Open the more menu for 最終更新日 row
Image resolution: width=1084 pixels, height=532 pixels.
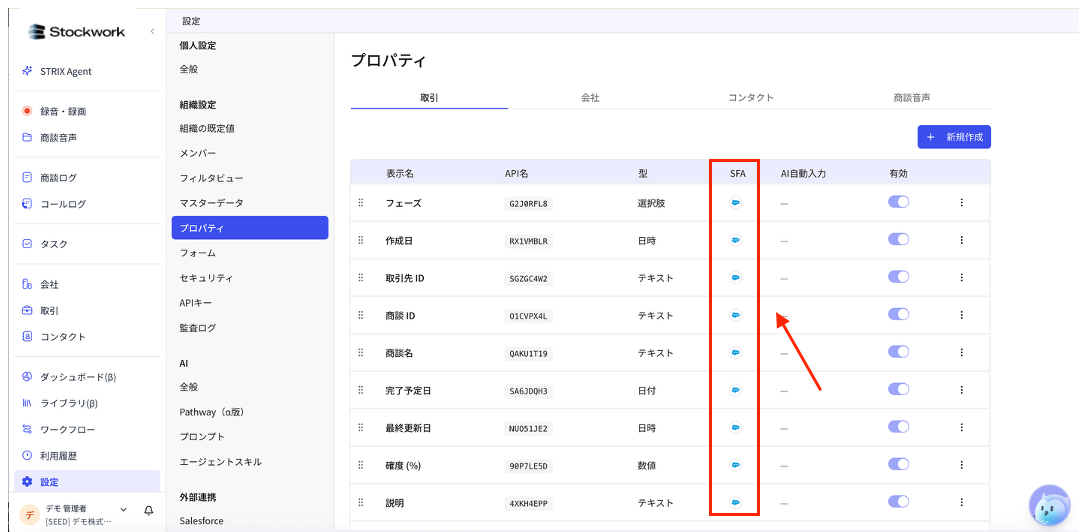pos(961,428)
